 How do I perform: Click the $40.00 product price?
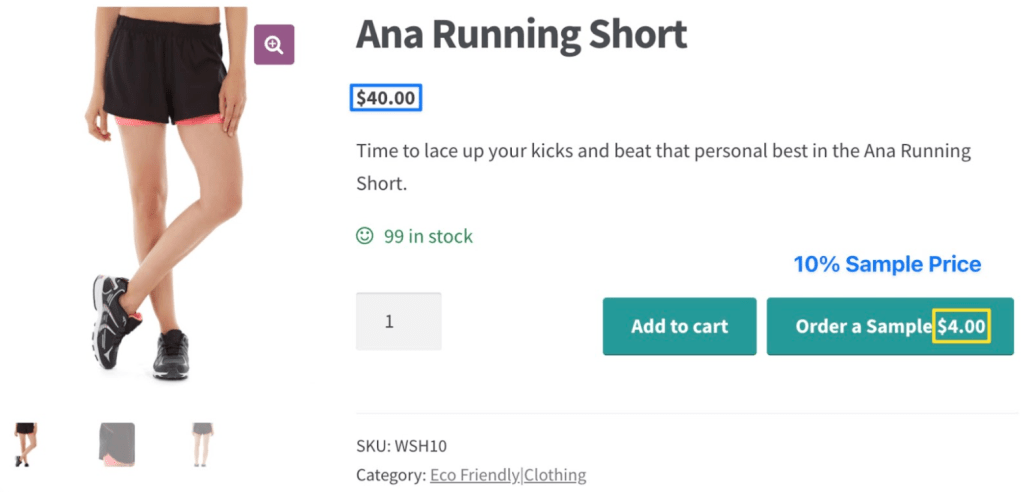[x=386, y=98]
